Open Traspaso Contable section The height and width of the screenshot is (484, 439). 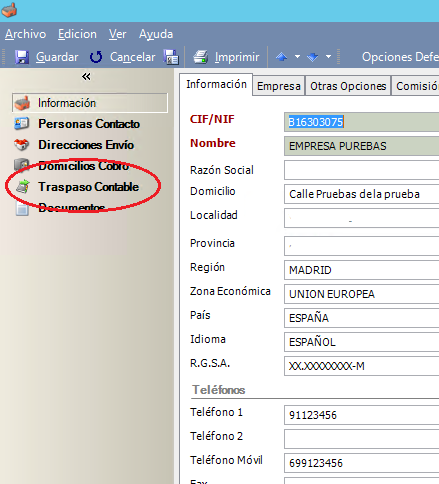(88, 187)
